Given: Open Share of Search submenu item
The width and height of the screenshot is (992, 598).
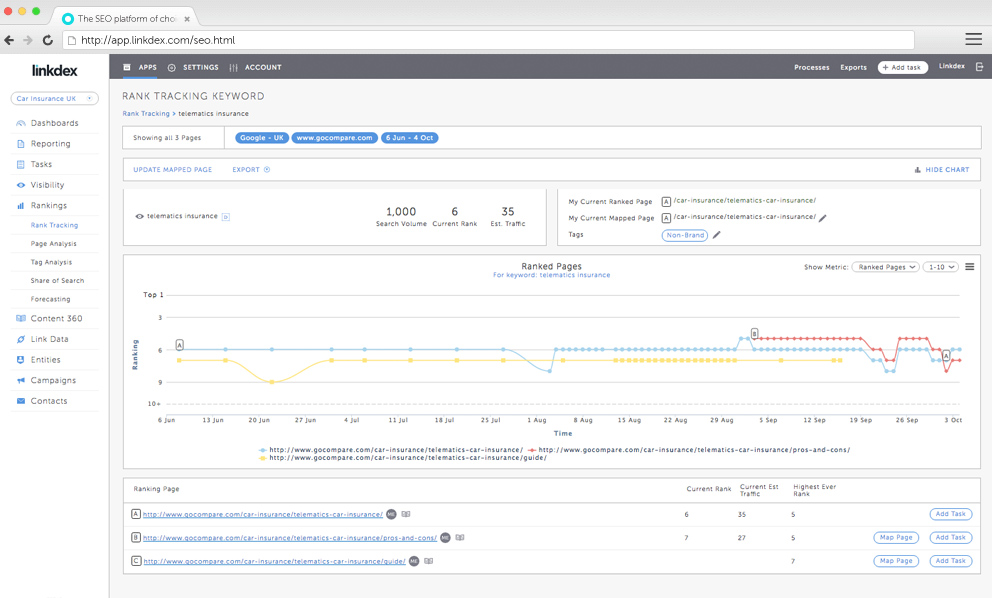Looking at the screenshot, I should [57, 280].
